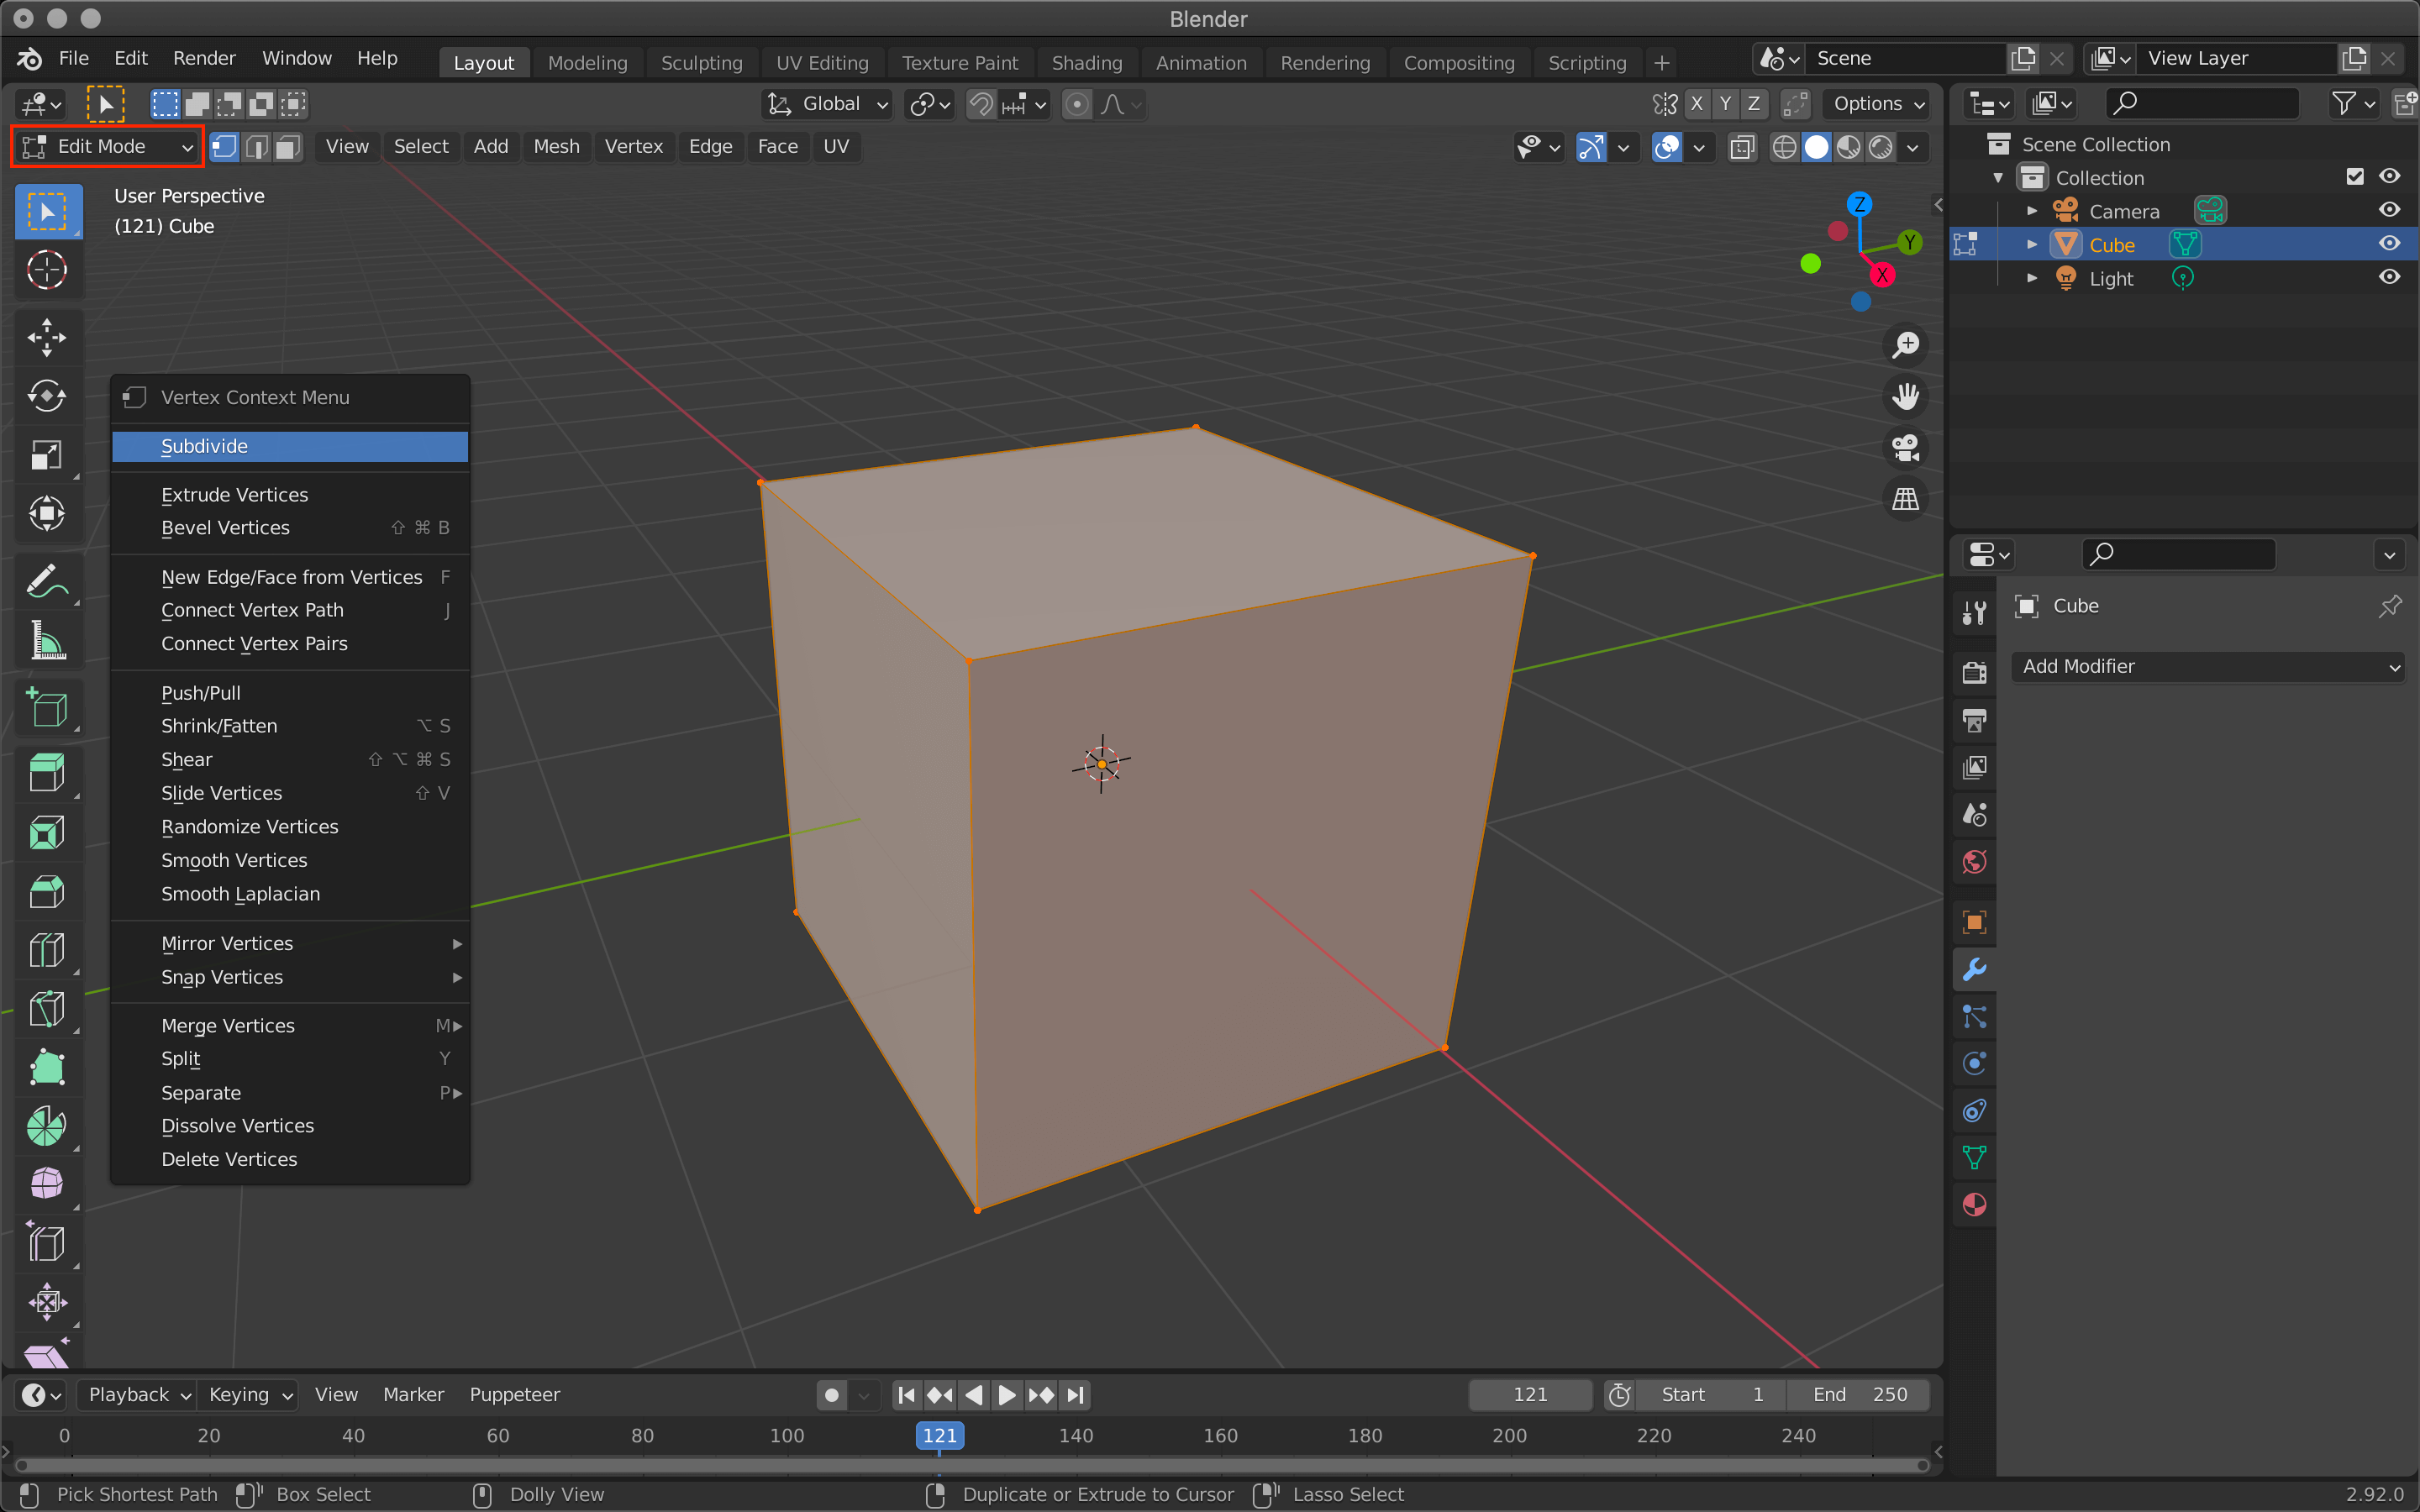Screen dimensions: 2420x1512
Task: Choose the Bevel tool from the toolbar
Action: (x=47, y=891)
